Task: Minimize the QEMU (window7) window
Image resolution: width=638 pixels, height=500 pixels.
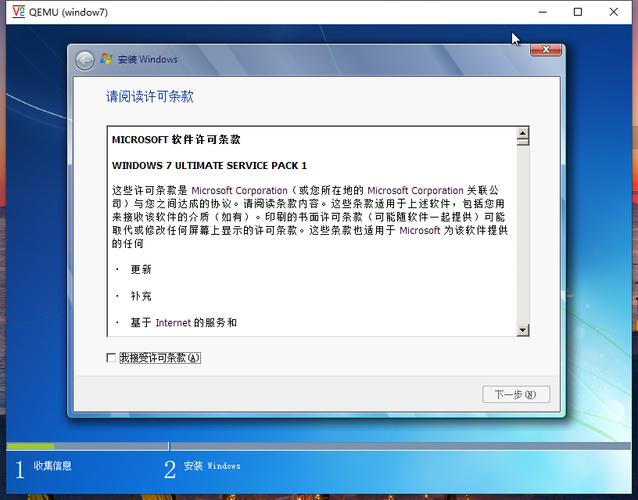Action: tap(542, 12)
